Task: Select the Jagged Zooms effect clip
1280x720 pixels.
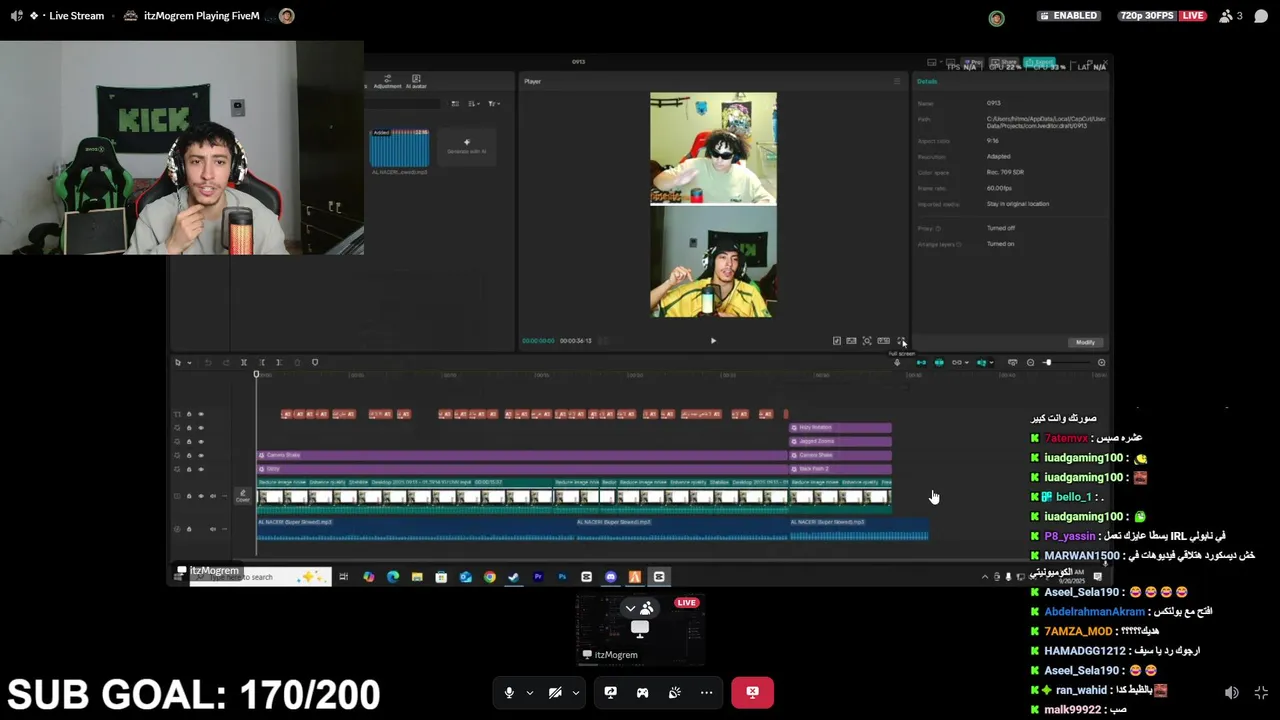Action: coord(840,441)
